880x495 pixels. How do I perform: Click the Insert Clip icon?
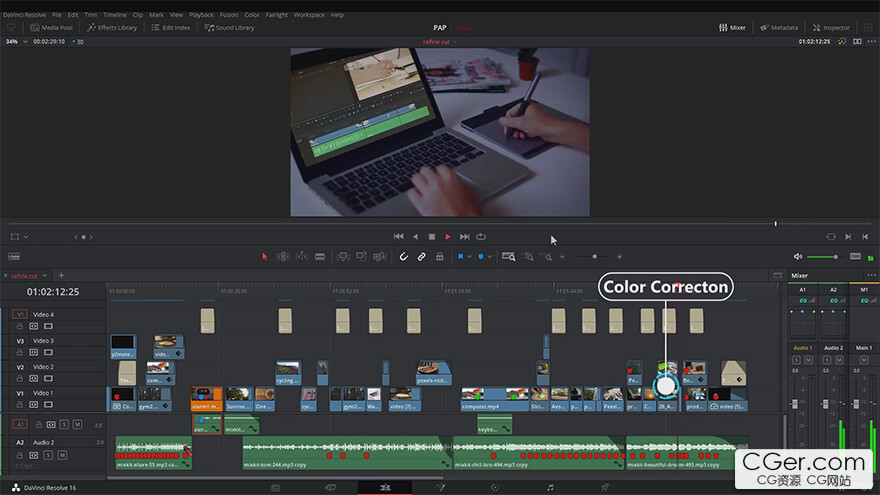(343, 256)
